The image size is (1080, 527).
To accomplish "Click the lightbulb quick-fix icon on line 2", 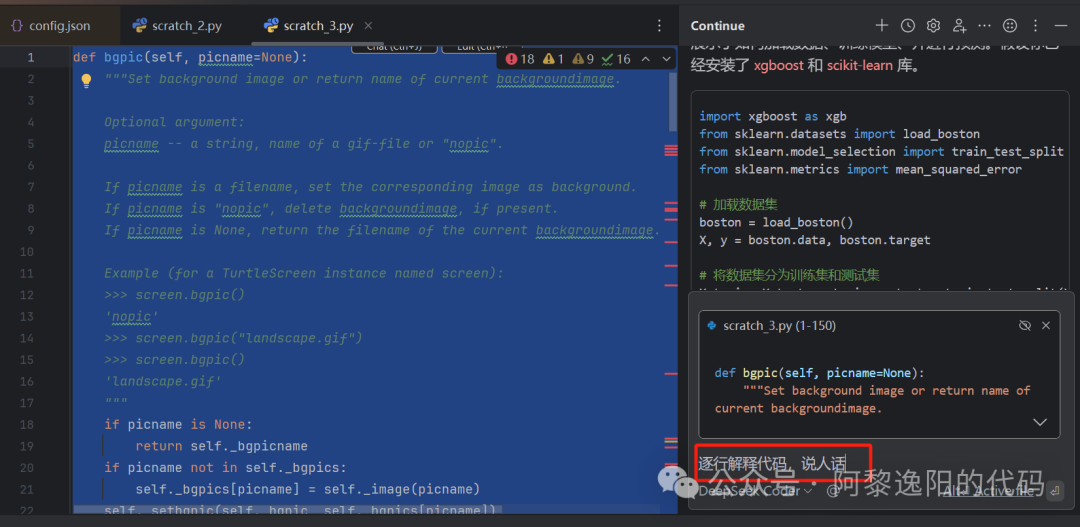I will click(86, 80).
